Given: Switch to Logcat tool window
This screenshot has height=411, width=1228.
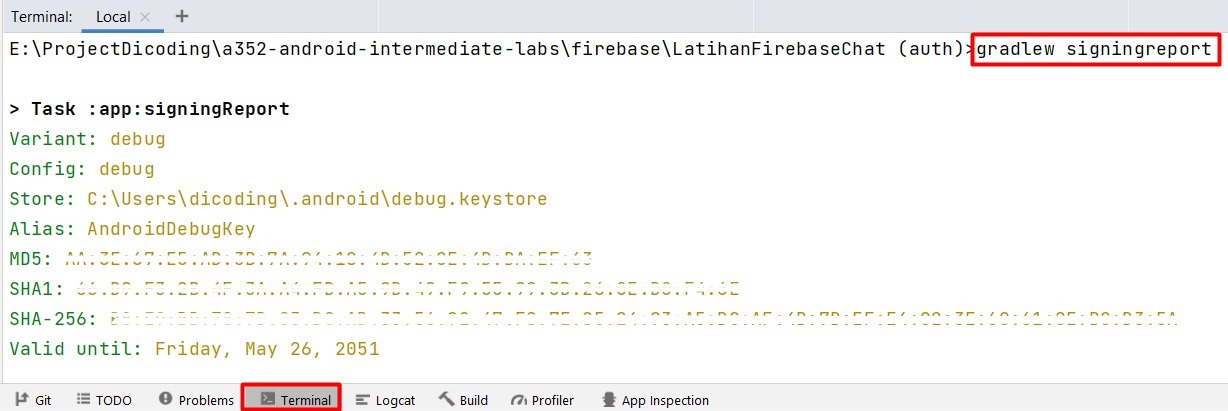Looking at the screenshot, I should coord(385,400).
